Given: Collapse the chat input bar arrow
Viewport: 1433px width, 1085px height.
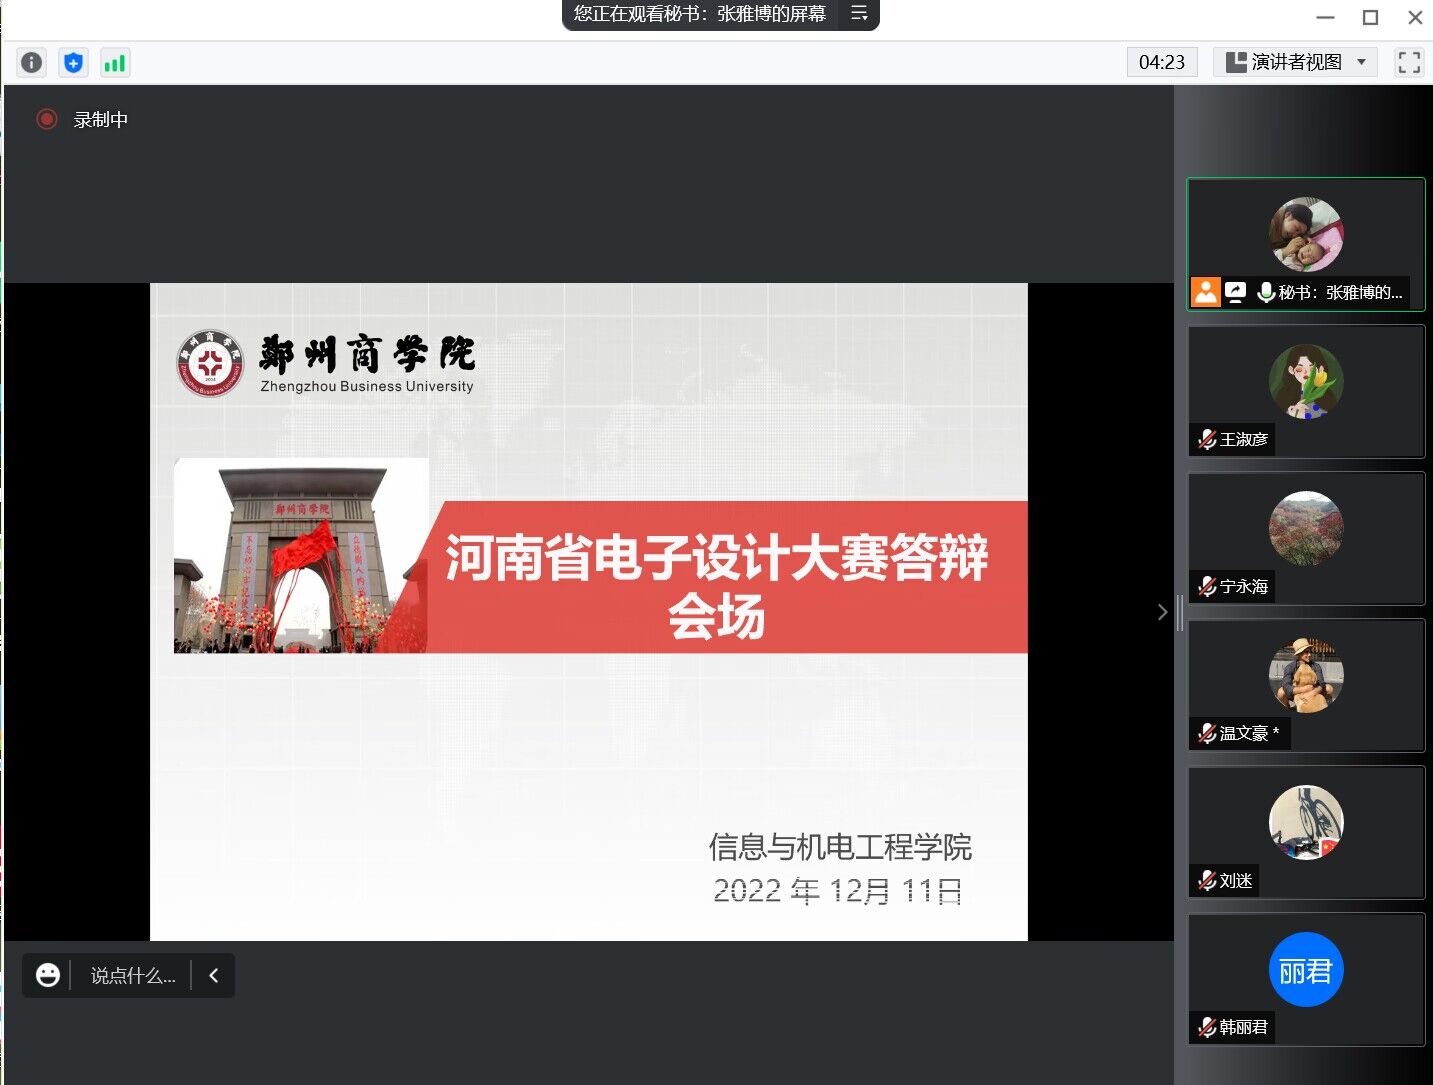Looking at the screenshot, I should (x=214, y=975).
